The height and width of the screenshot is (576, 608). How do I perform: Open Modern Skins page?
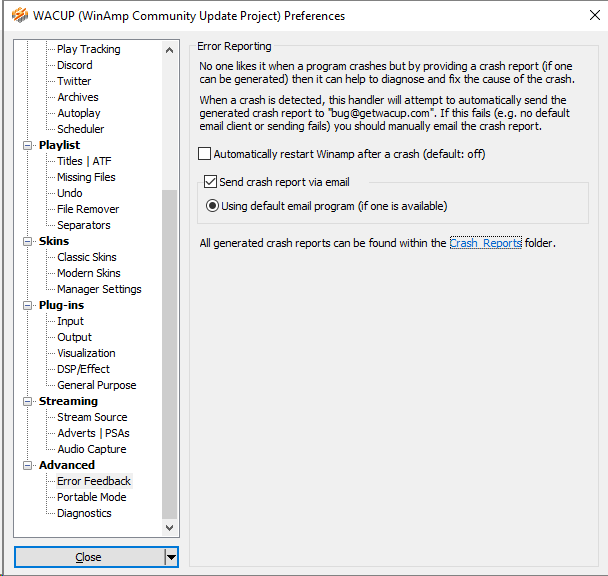coord(89,273)
